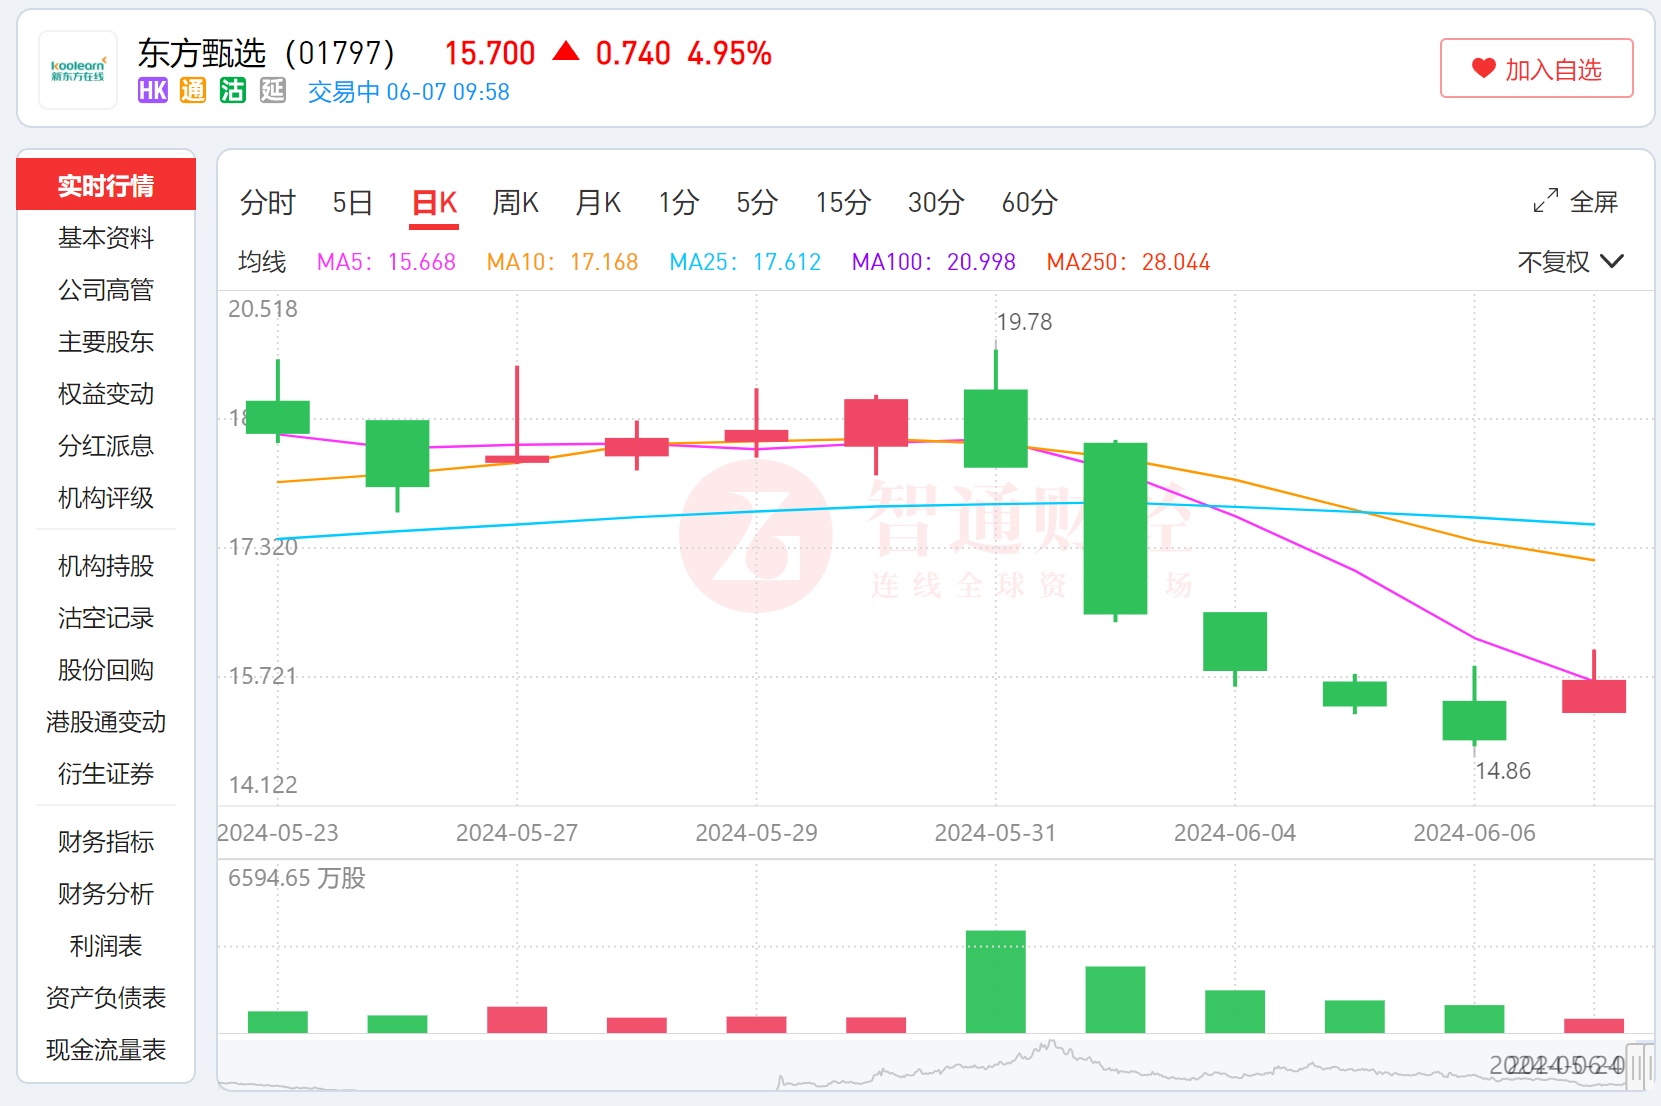The image size is (1661, 1106).
Task: Click the MA10: 17.168 indicator label
Action: click(x=562, y=262)
